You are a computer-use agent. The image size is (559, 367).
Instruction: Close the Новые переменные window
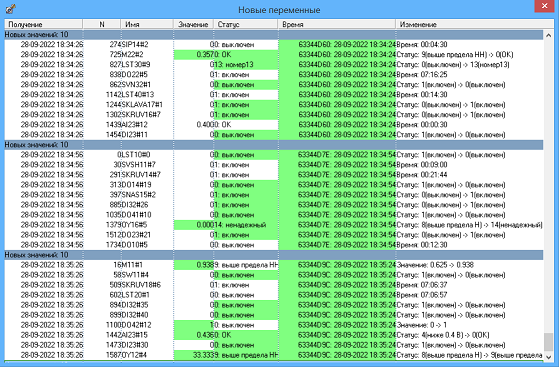[x=544, y=6]
